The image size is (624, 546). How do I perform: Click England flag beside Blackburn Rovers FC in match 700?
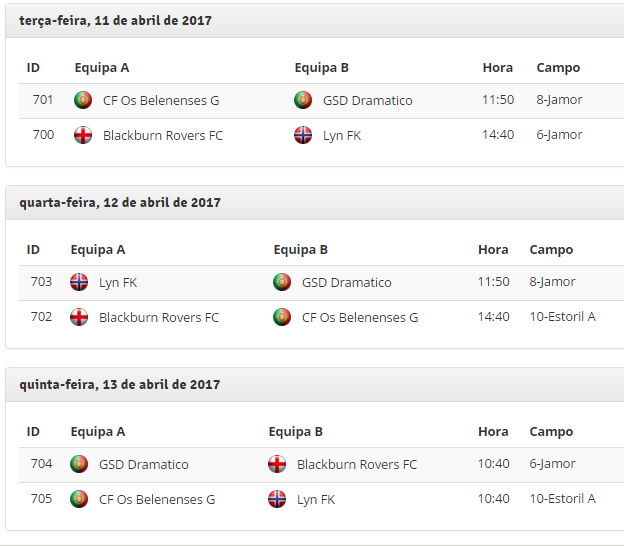(83, 135)
